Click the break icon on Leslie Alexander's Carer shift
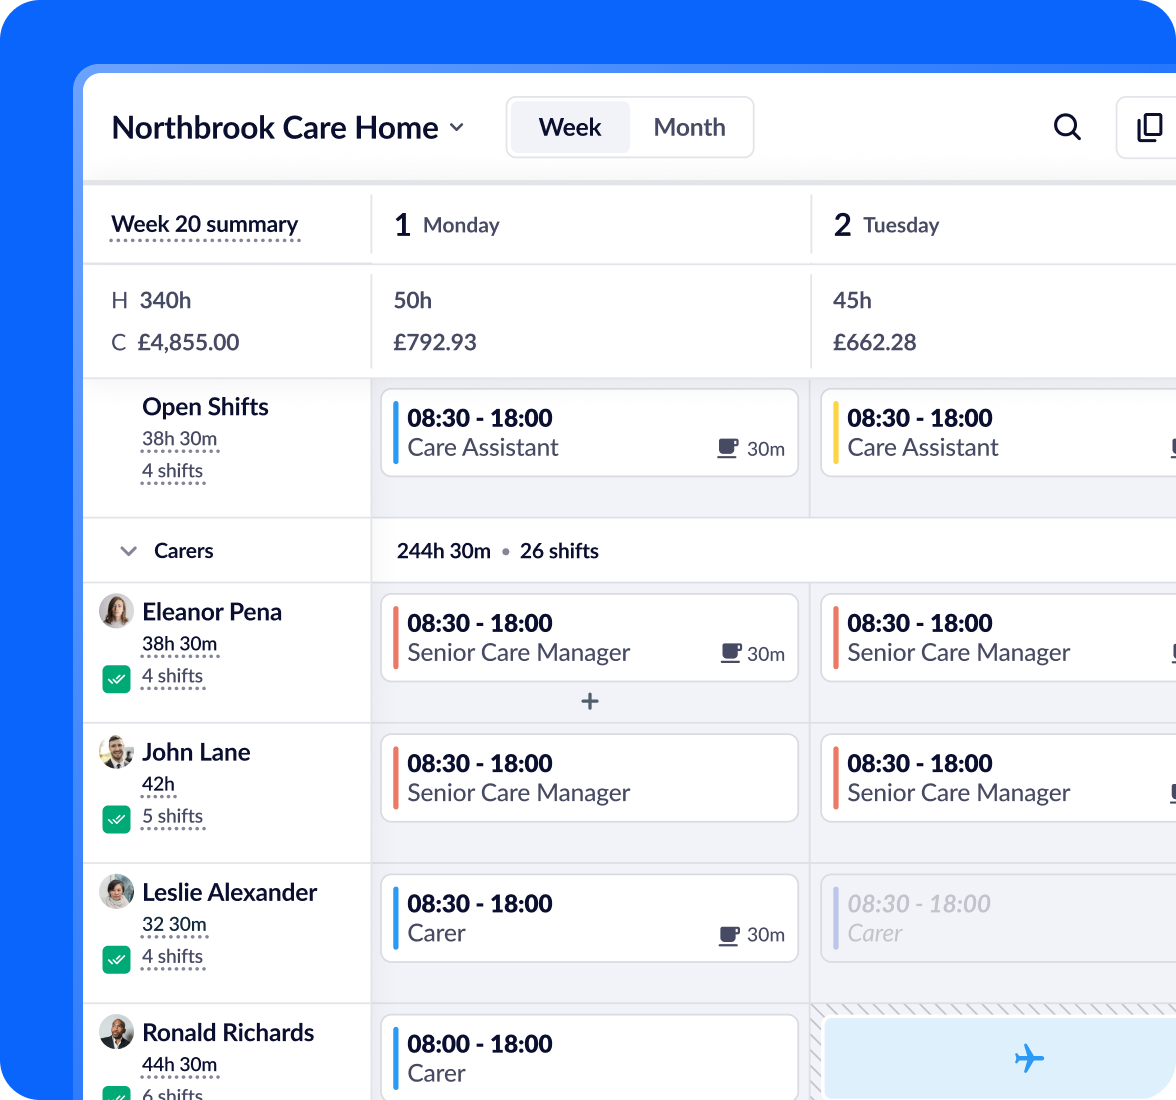The width and height of the screenshot is (1176, 1100). tap(727, 935)
